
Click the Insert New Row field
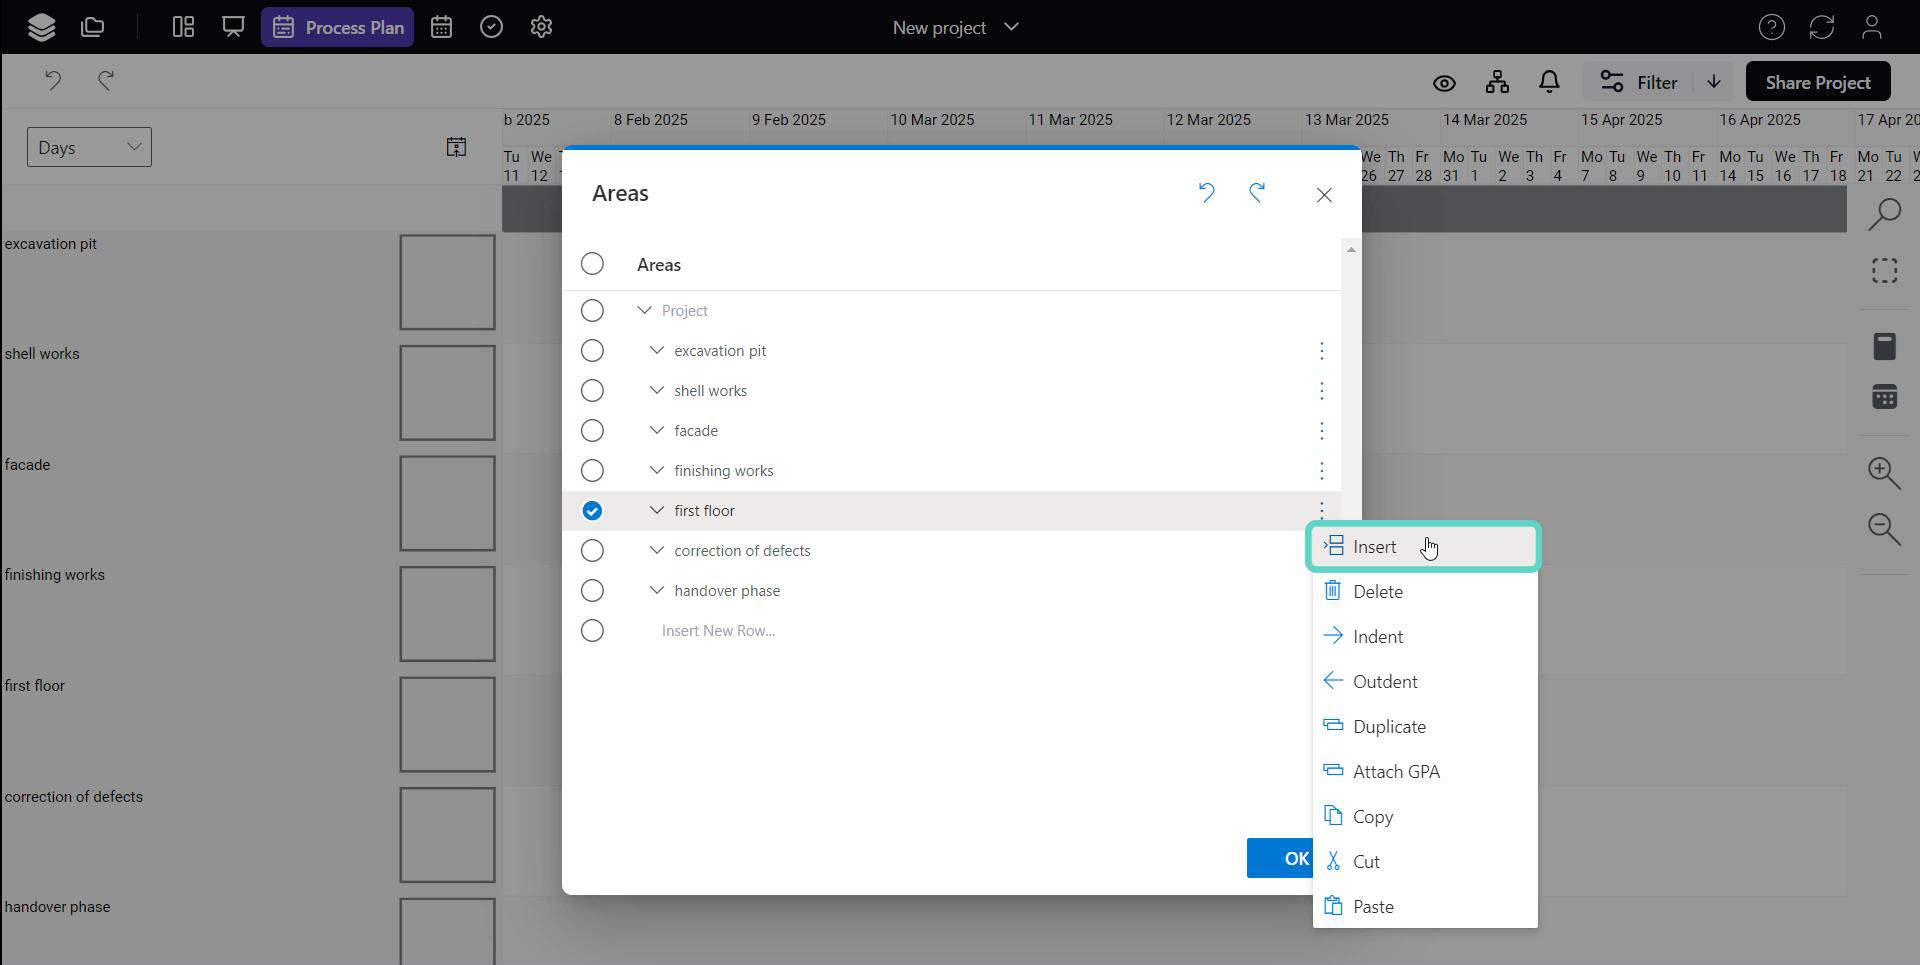718,631
